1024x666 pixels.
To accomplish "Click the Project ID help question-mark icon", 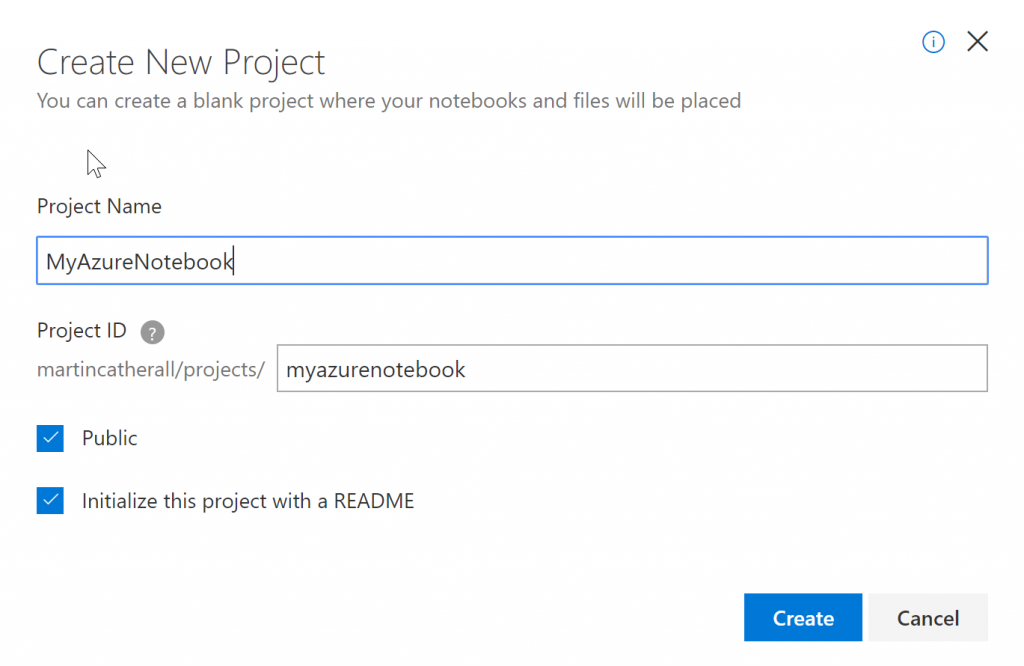I will click(152, 333).
